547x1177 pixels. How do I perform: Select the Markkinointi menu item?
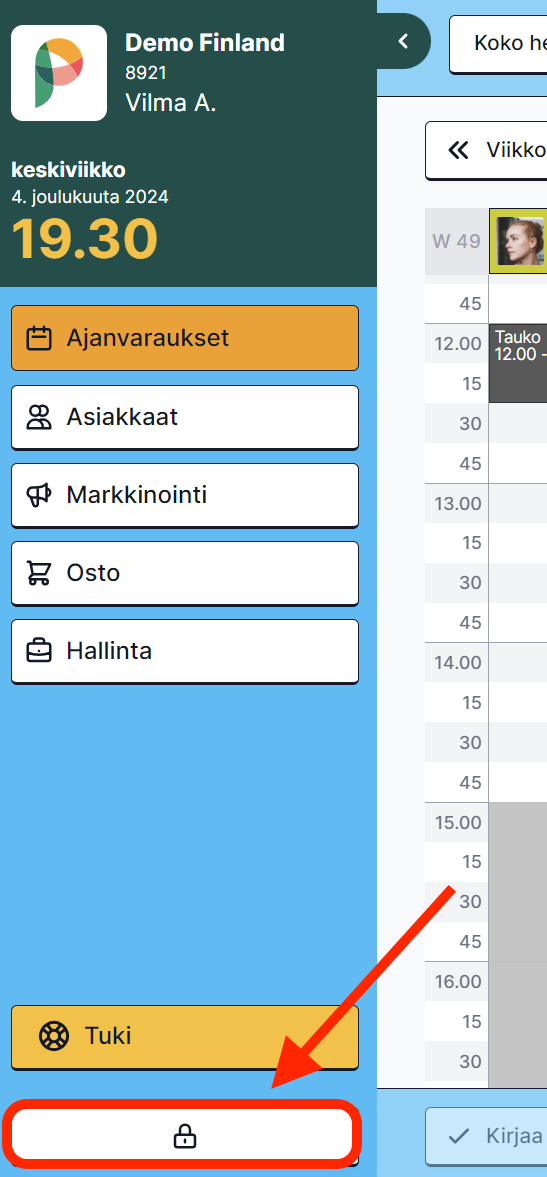[185, 495]
